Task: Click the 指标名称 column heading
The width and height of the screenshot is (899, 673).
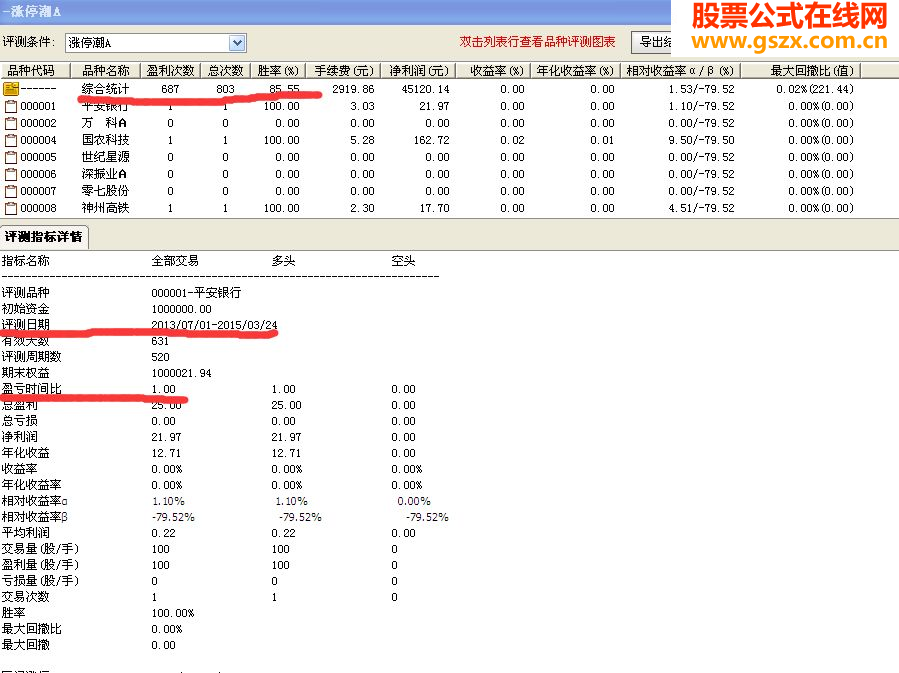Action: click(x=26, y=261)
